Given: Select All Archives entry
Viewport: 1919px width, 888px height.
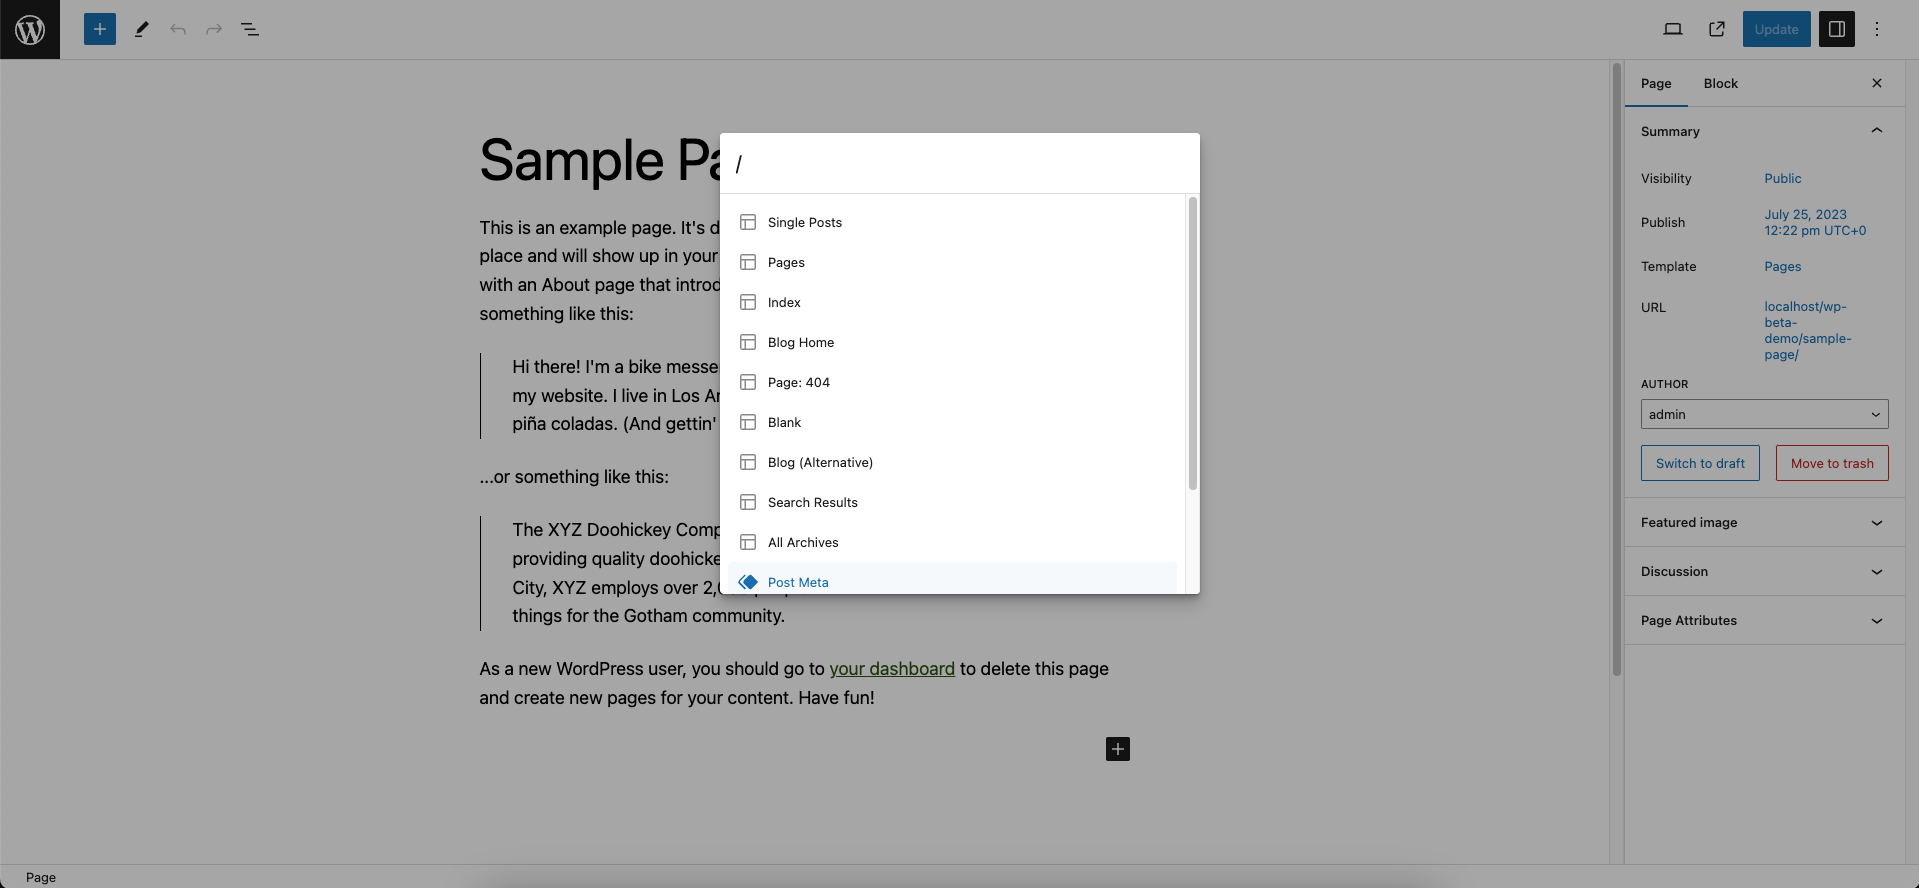Looking at the screenshot, I should pos(952,542).
